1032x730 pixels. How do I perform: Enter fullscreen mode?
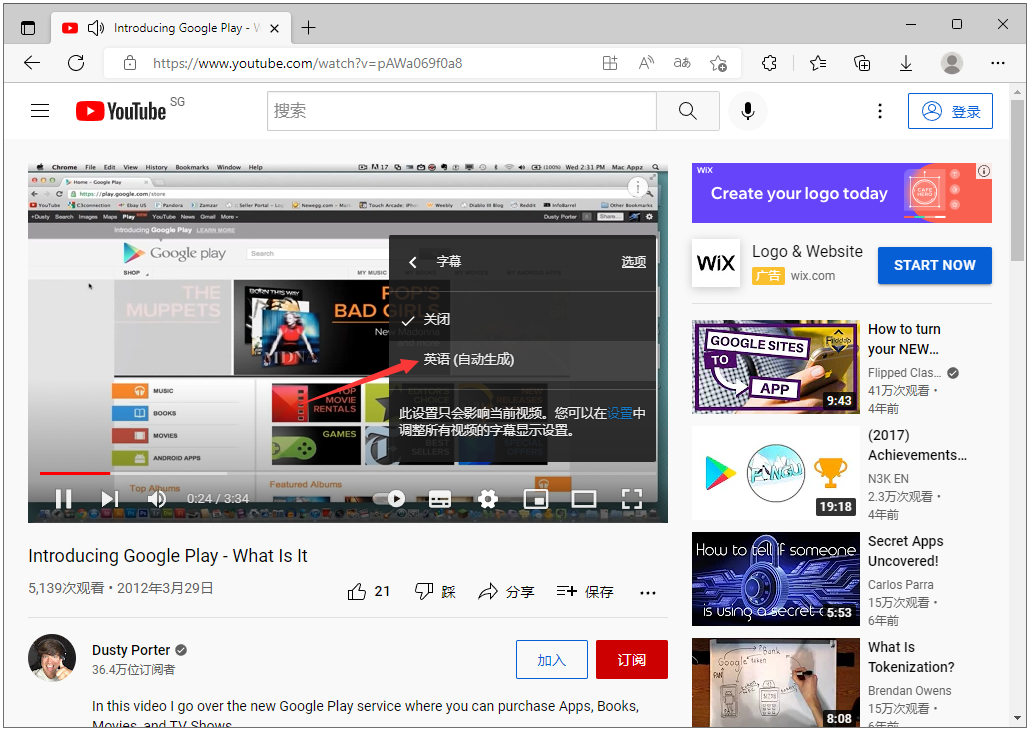(632, 499)
